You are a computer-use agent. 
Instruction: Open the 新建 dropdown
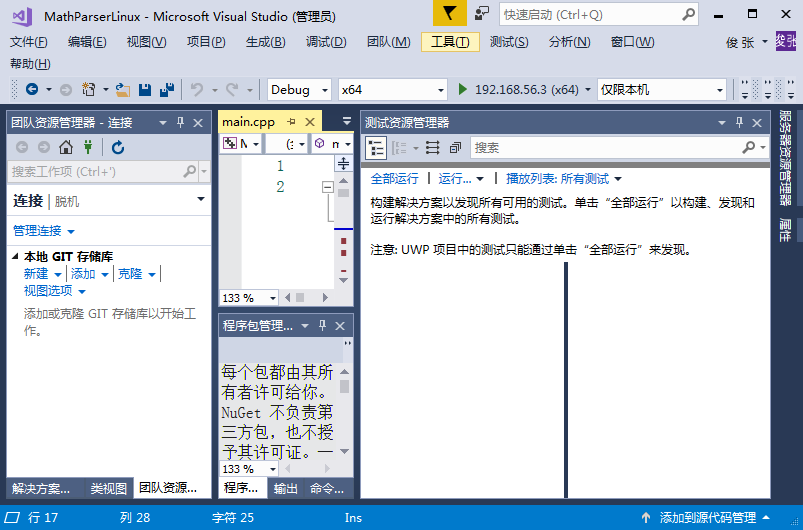coord(43,274)
